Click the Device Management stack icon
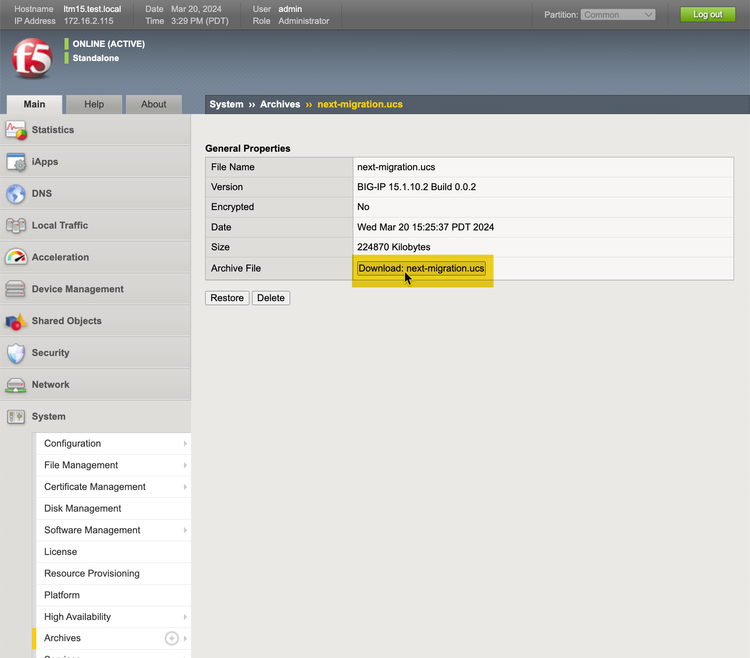The image size is (750, 658). [x=15, y=289]
